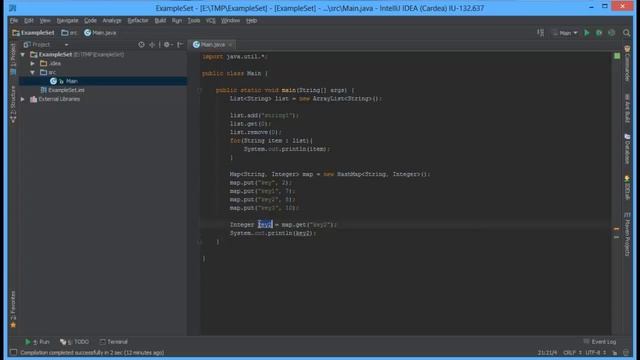
Task: Open the Help menu
Action: coord(251,20)
